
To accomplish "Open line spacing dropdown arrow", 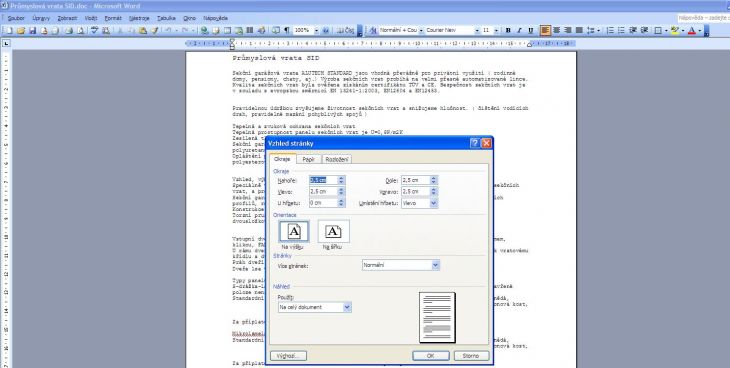I will 599,31.
